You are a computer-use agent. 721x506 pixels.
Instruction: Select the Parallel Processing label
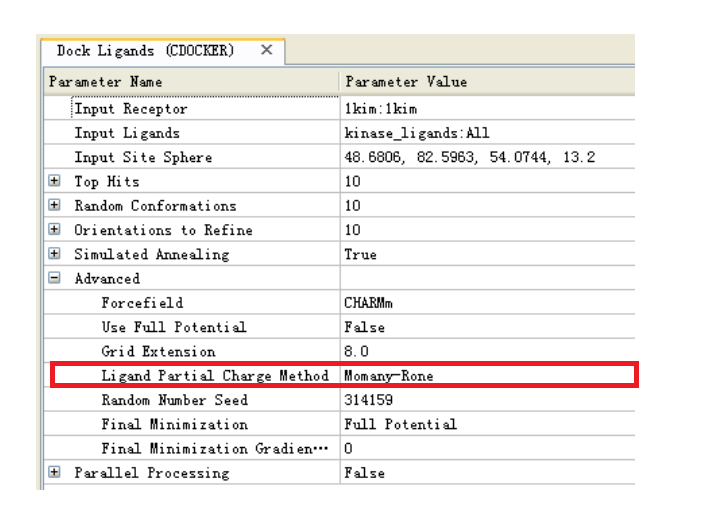pos(152,473)
